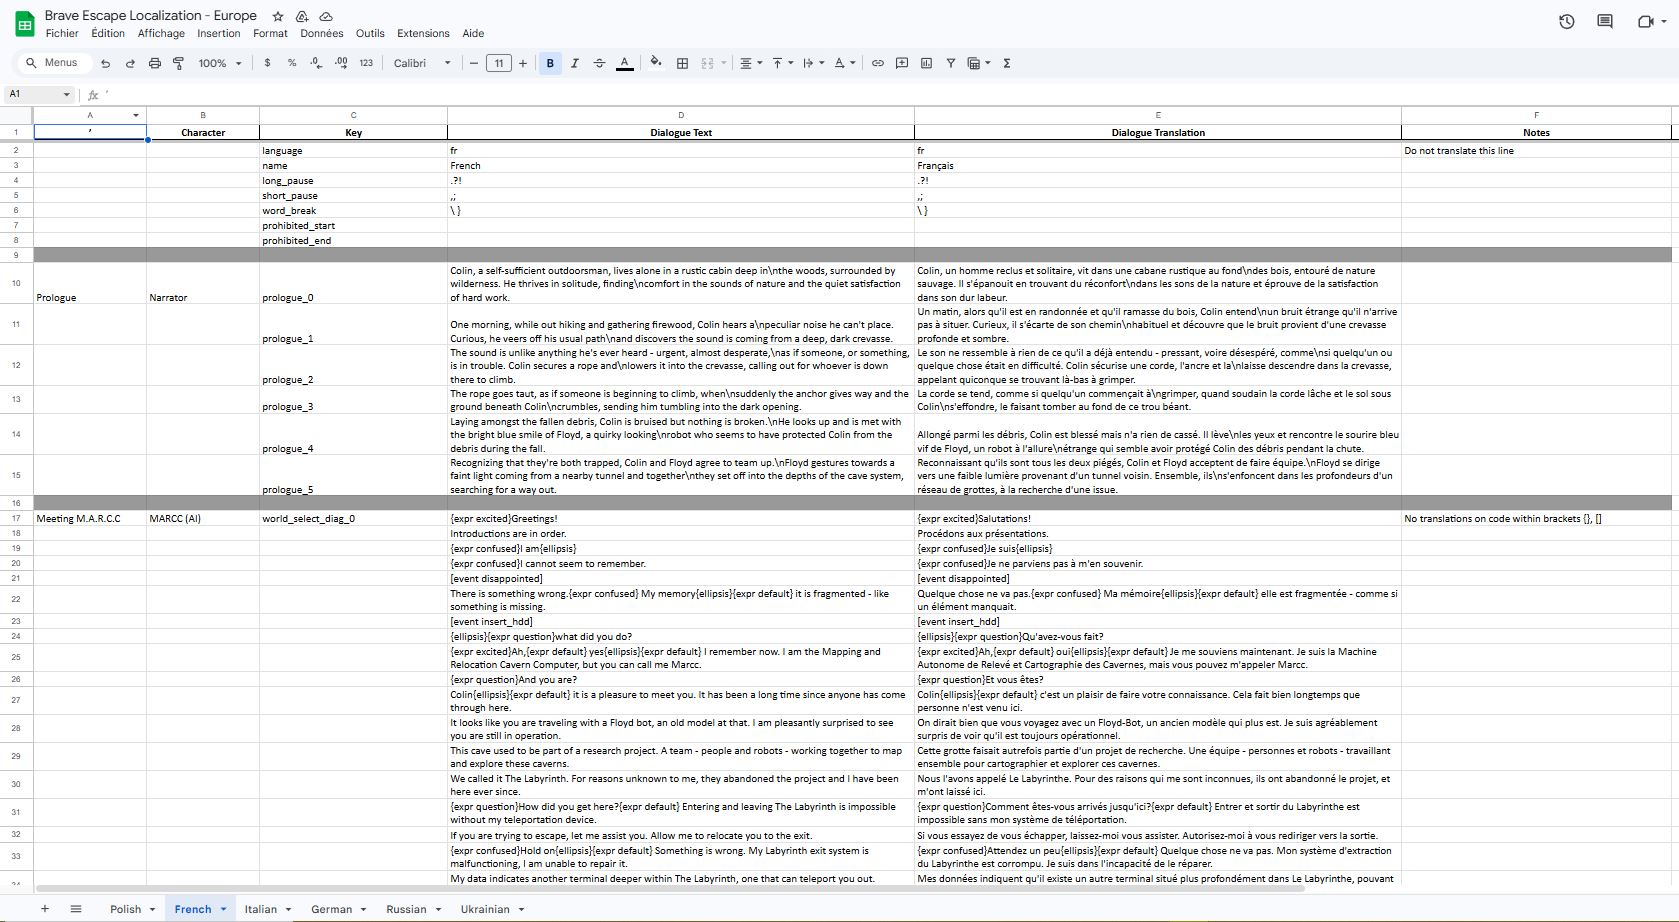Image resolution: width=1679 pixels, height=922 pixels.
Task: Toggle bold formatting
Action: [550, 63]
